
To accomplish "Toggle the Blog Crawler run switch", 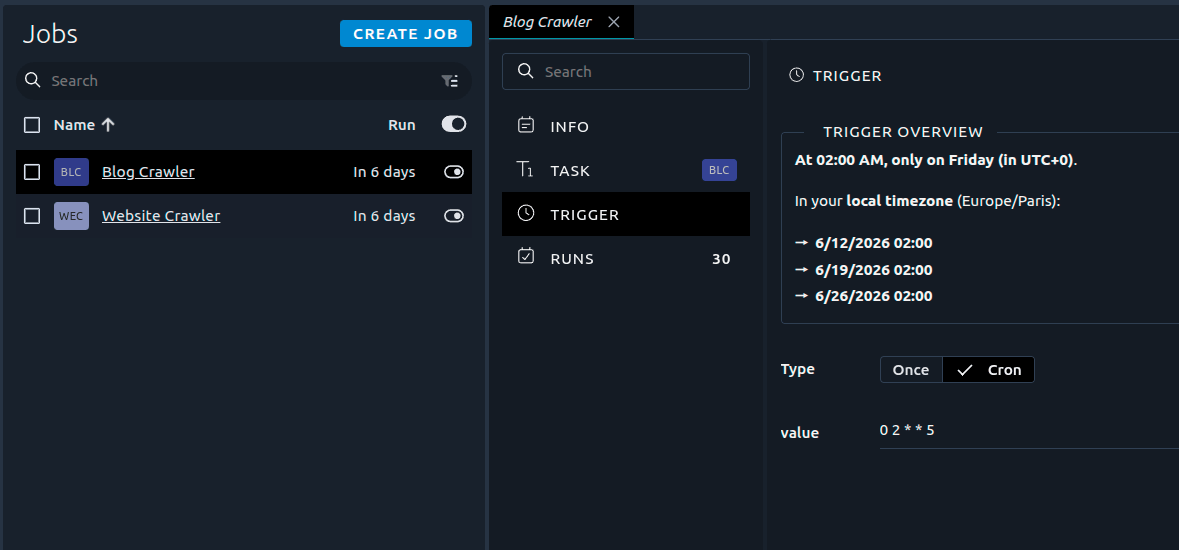I will (x=453, y=172).
